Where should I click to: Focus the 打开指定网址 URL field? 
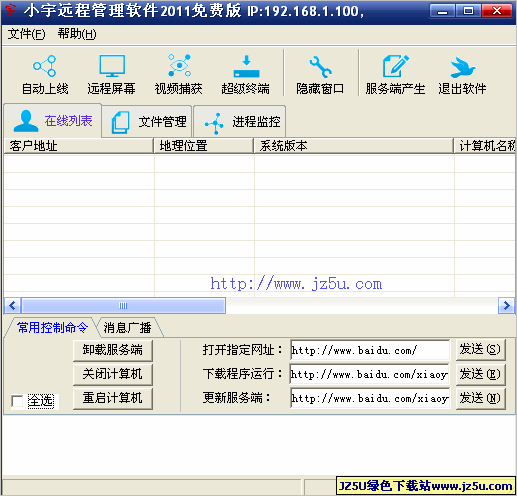(x=370, y=350)
